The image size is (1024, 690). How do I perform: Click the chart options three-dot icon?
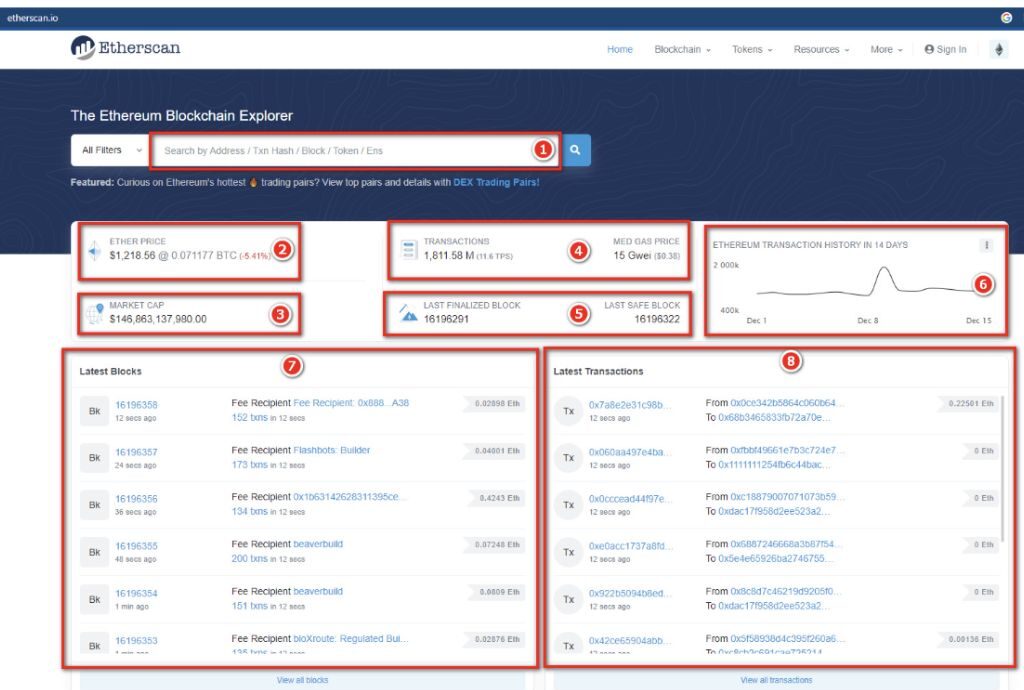(x=987, y=245)
